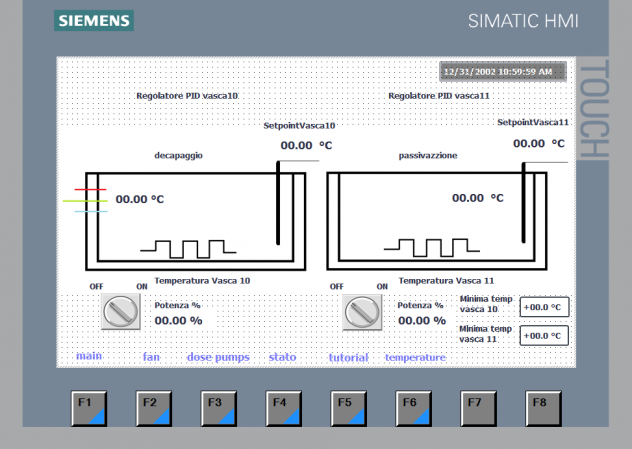Click the heater pulse symbol in passivazzione tank
This screenshot has width=632, height=449.
tap(432, 247)
